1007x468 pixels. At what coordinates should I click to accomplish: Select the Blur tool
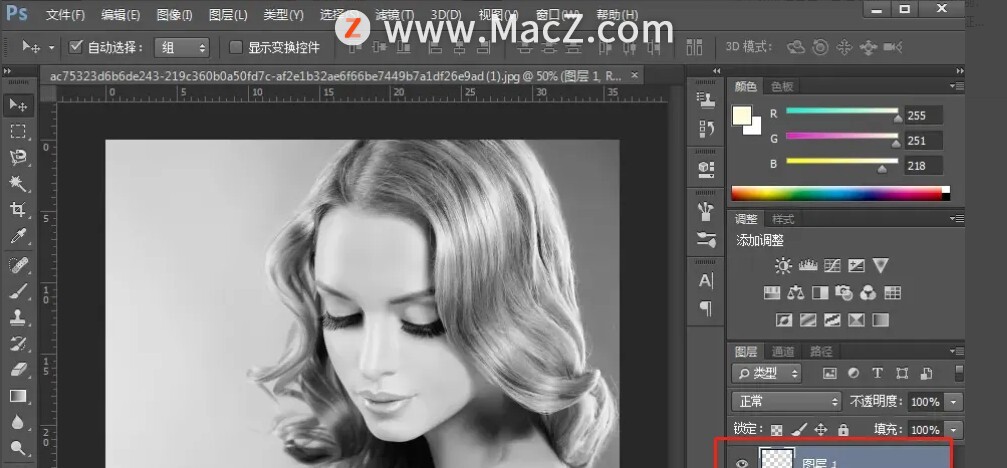tap(18, 422)
